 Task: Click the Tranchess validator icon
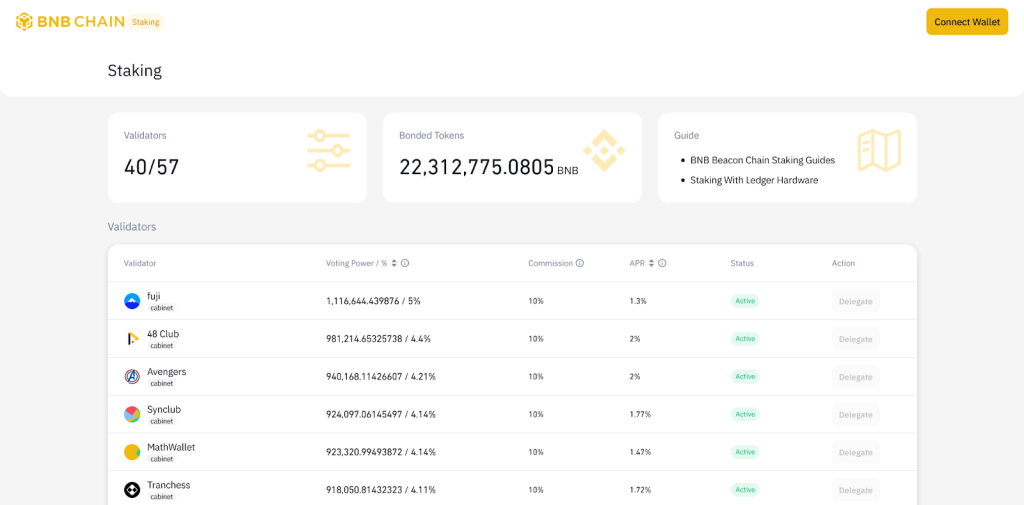(132, 490)
